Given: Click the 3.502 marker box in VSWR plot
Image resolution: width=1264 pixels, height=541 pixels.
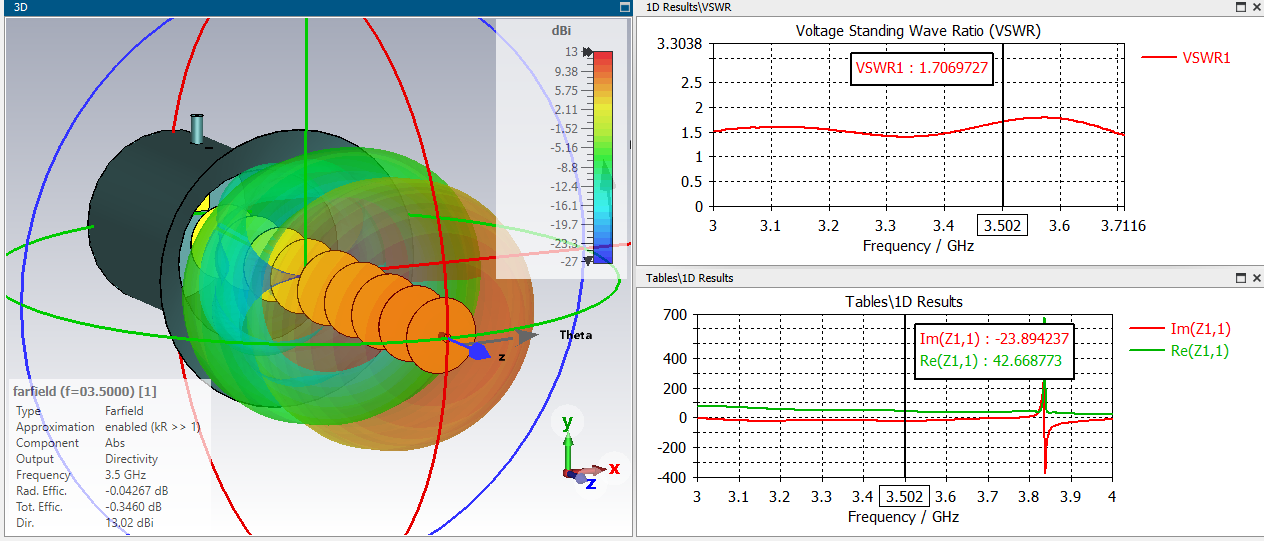Looking at the screenshot, I should [1002, 227].
